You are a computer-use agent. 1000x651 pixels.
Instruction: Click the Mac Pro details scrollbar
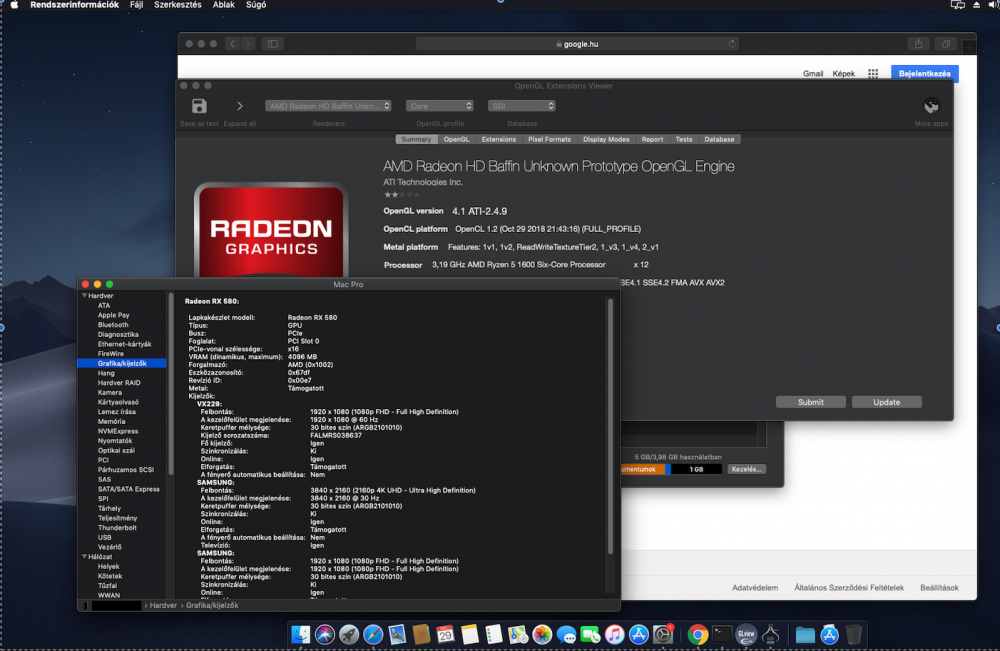(x=610, y=426)
